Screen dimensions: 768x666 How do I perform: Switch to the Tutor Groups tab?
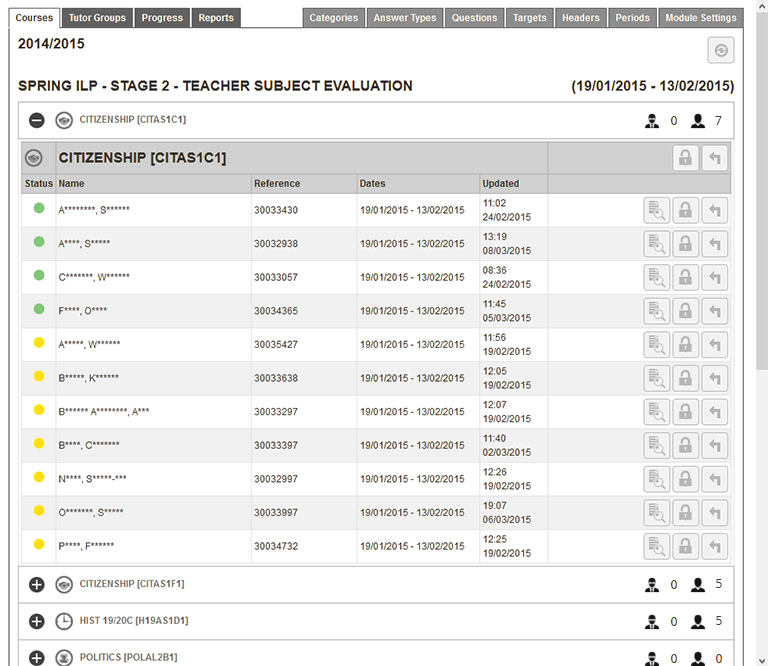[97, 18]
